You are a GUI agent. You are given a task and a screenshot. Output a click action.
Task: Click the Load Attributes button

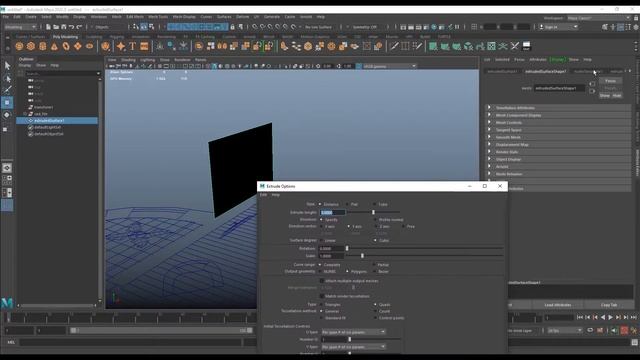coord(558,305)
